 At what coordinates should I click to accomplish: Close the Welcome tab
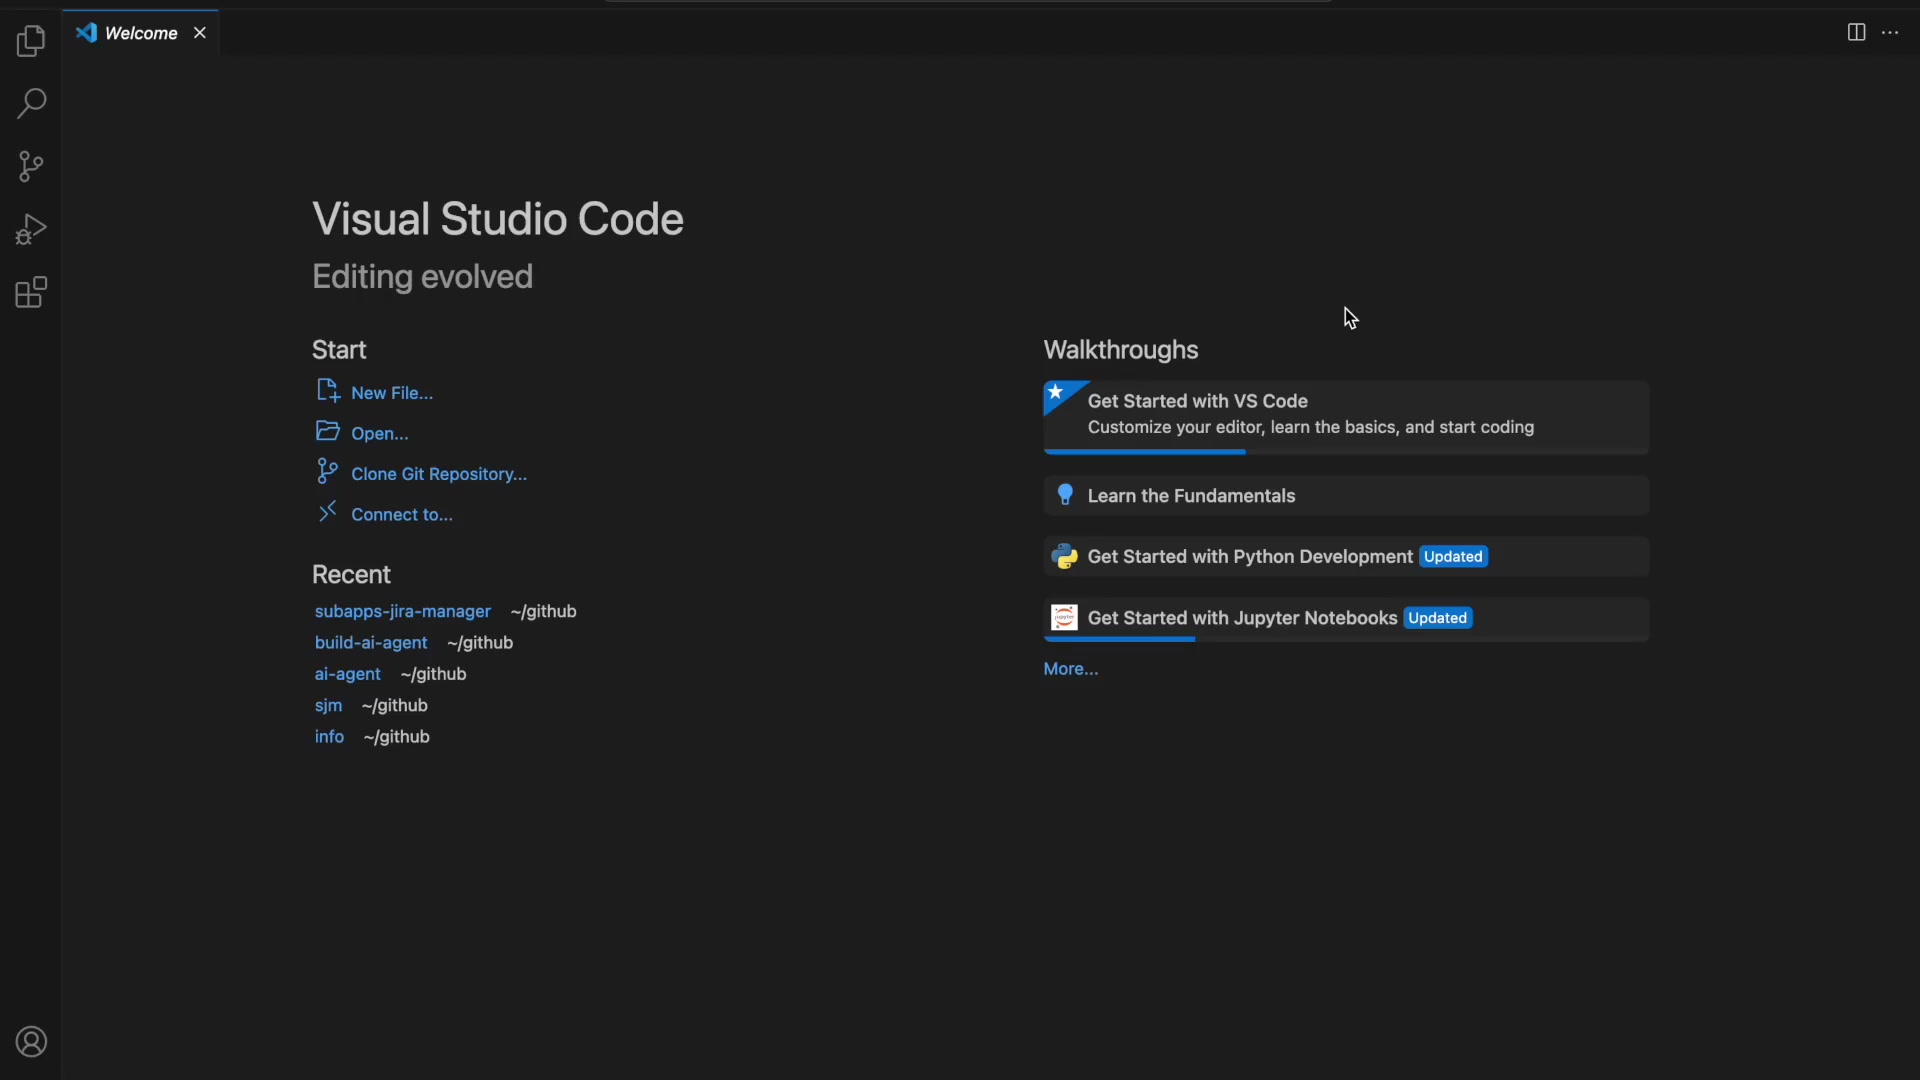coord(200,33)
